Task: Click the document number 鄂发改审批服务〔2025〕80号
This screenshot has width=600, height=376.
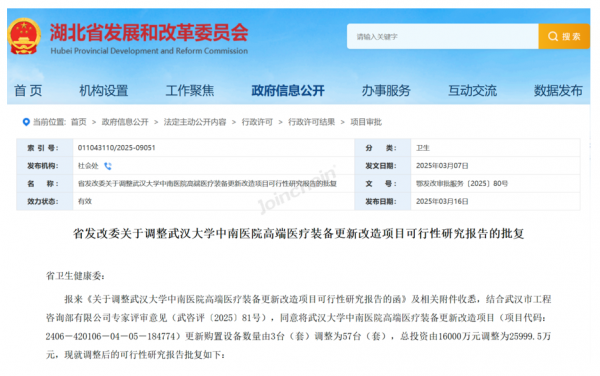Action: click(x=462, y=184)
